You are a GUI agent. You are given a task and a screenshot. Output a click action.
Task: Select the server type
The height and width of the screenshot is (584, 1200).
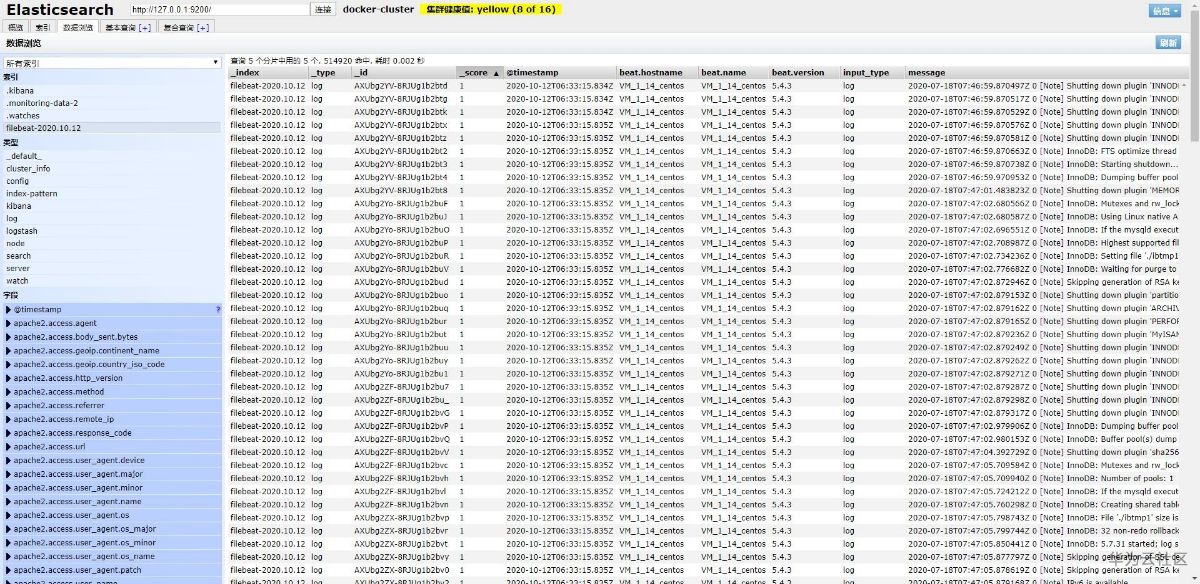[x=18, y=268]
